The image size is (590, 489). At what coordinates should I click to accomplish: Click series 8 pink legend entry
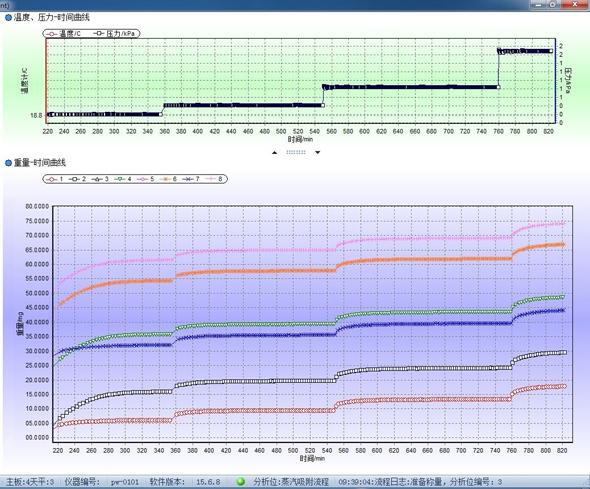(214, 179)
